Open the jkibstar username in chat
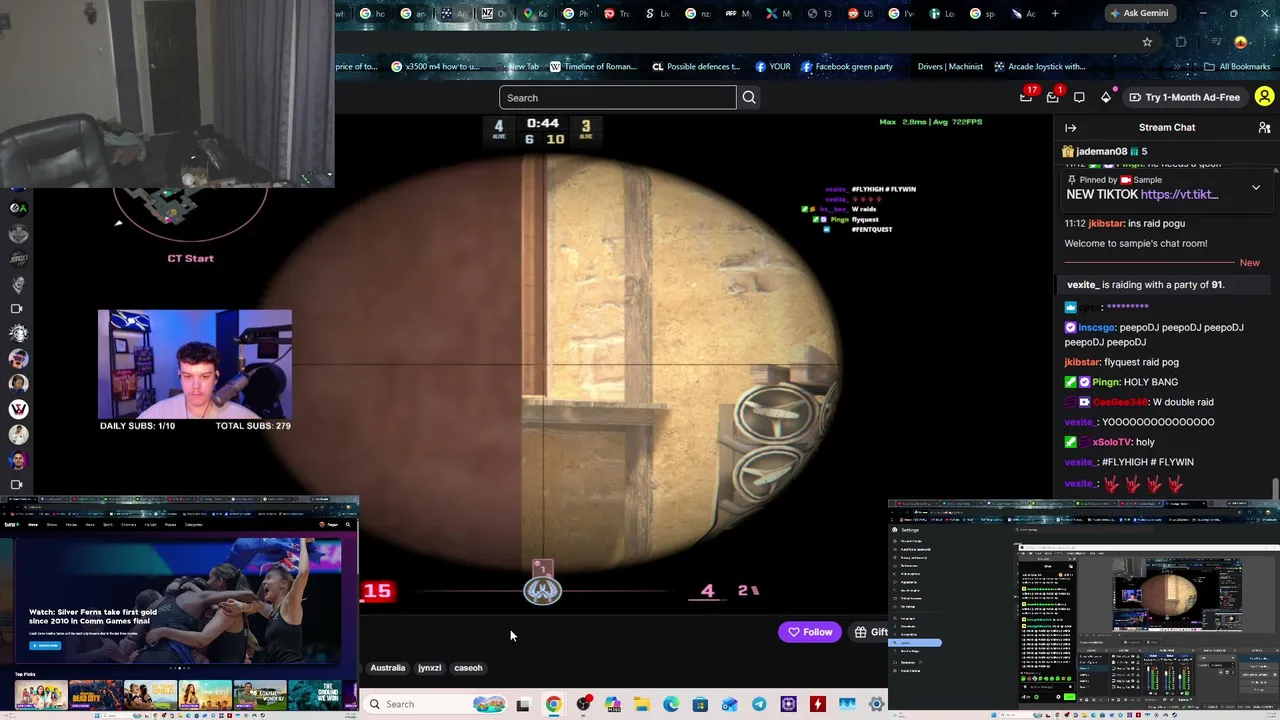1280x720 pixels. point(1107,224)
